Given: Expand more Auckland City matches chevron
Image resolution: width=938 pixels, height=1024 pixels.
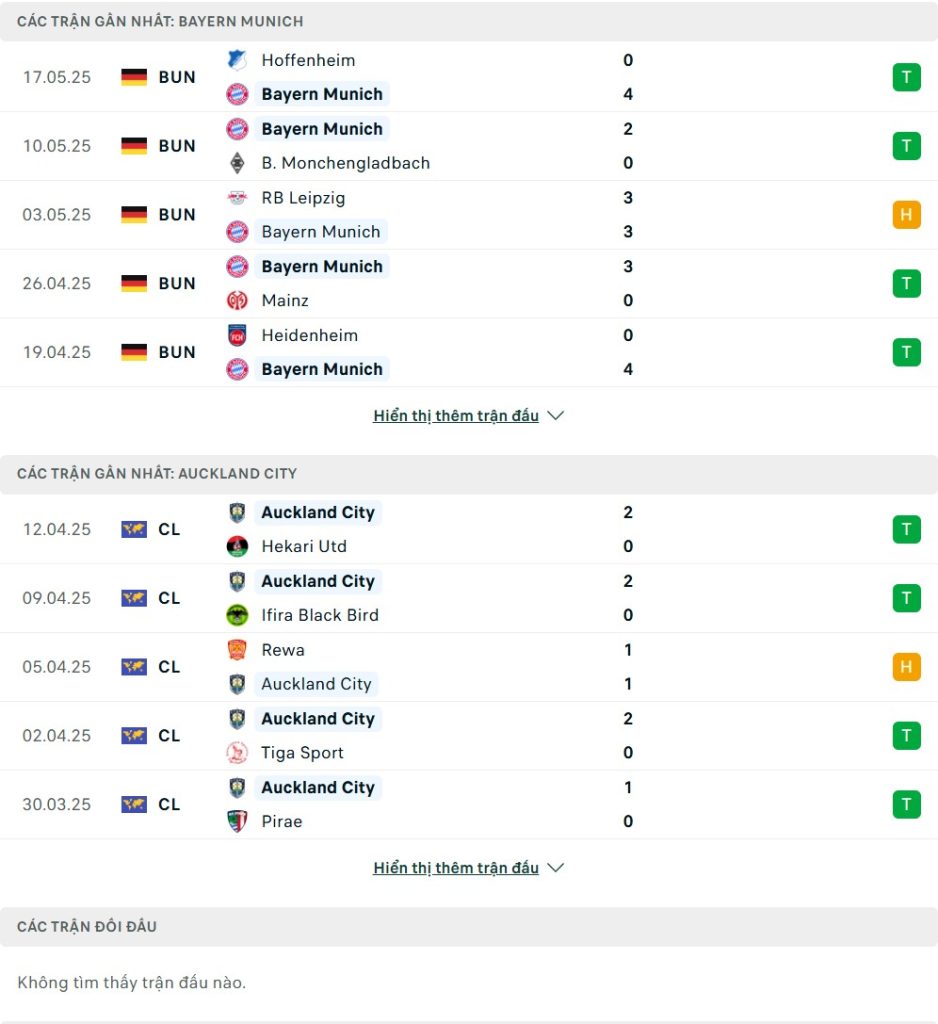Looking at the screenshot, I should coord(555,868).
